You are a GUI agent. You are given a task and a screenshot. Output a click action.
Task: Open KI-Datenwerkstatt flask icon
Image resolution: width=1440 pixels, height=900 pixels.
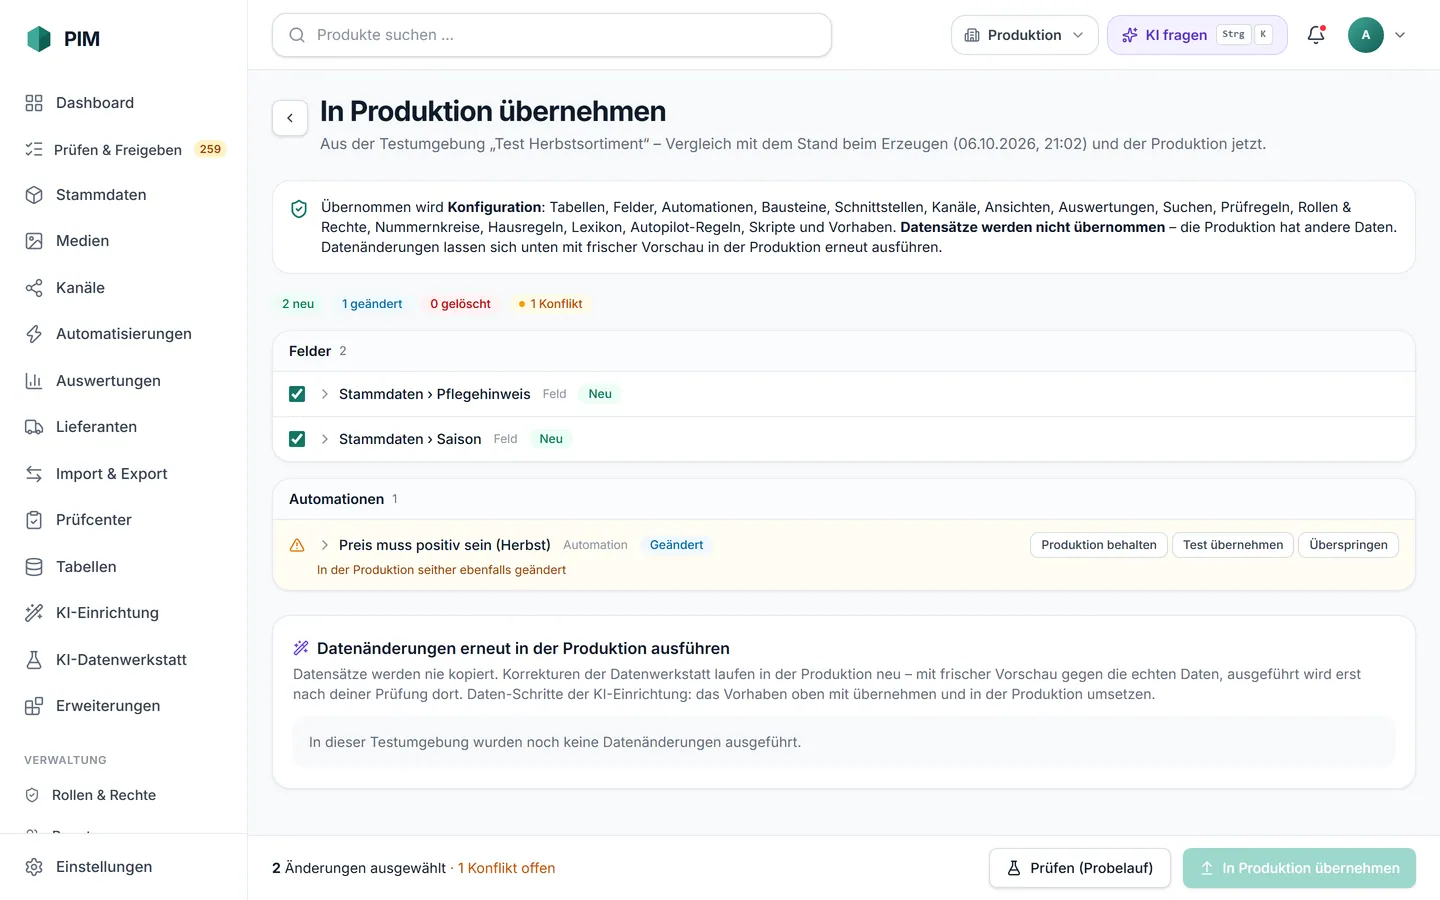point(34,660)
